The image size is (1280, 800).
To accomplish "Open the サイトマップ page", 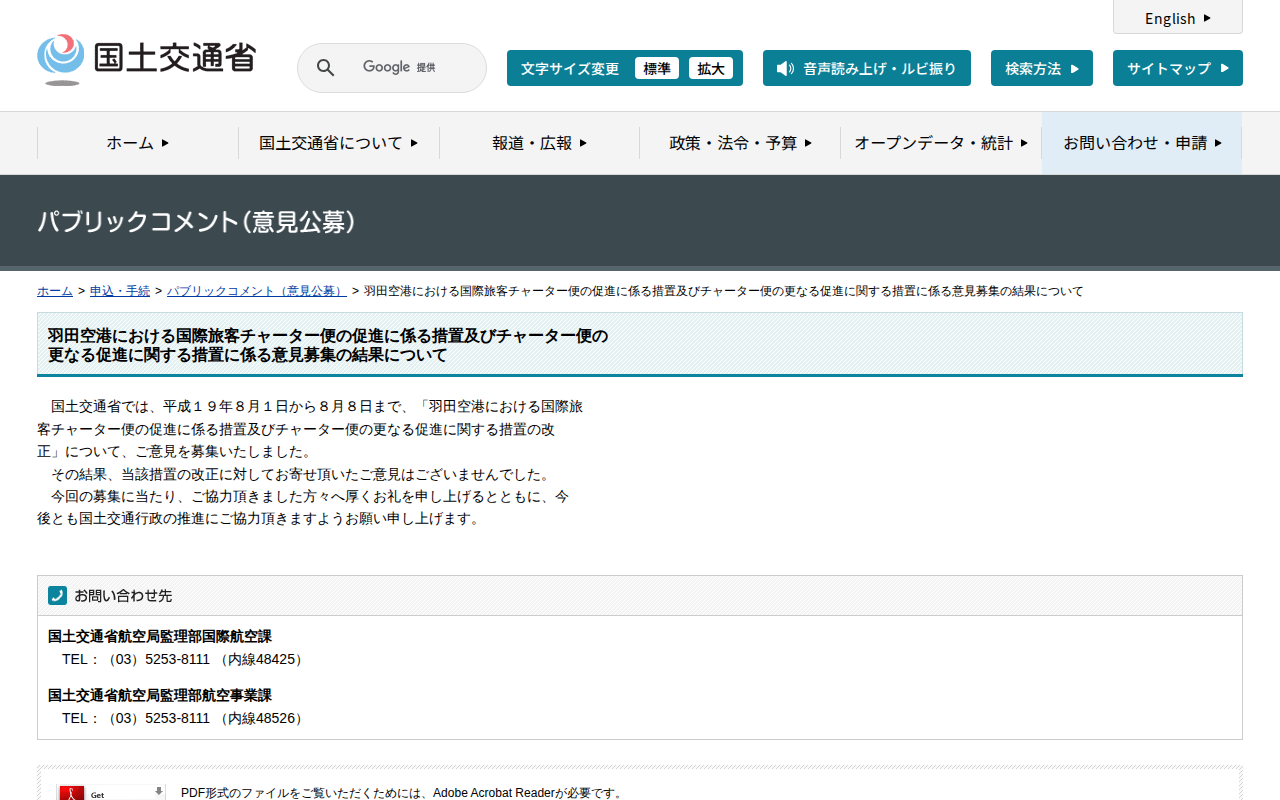I will (1178, 68).
